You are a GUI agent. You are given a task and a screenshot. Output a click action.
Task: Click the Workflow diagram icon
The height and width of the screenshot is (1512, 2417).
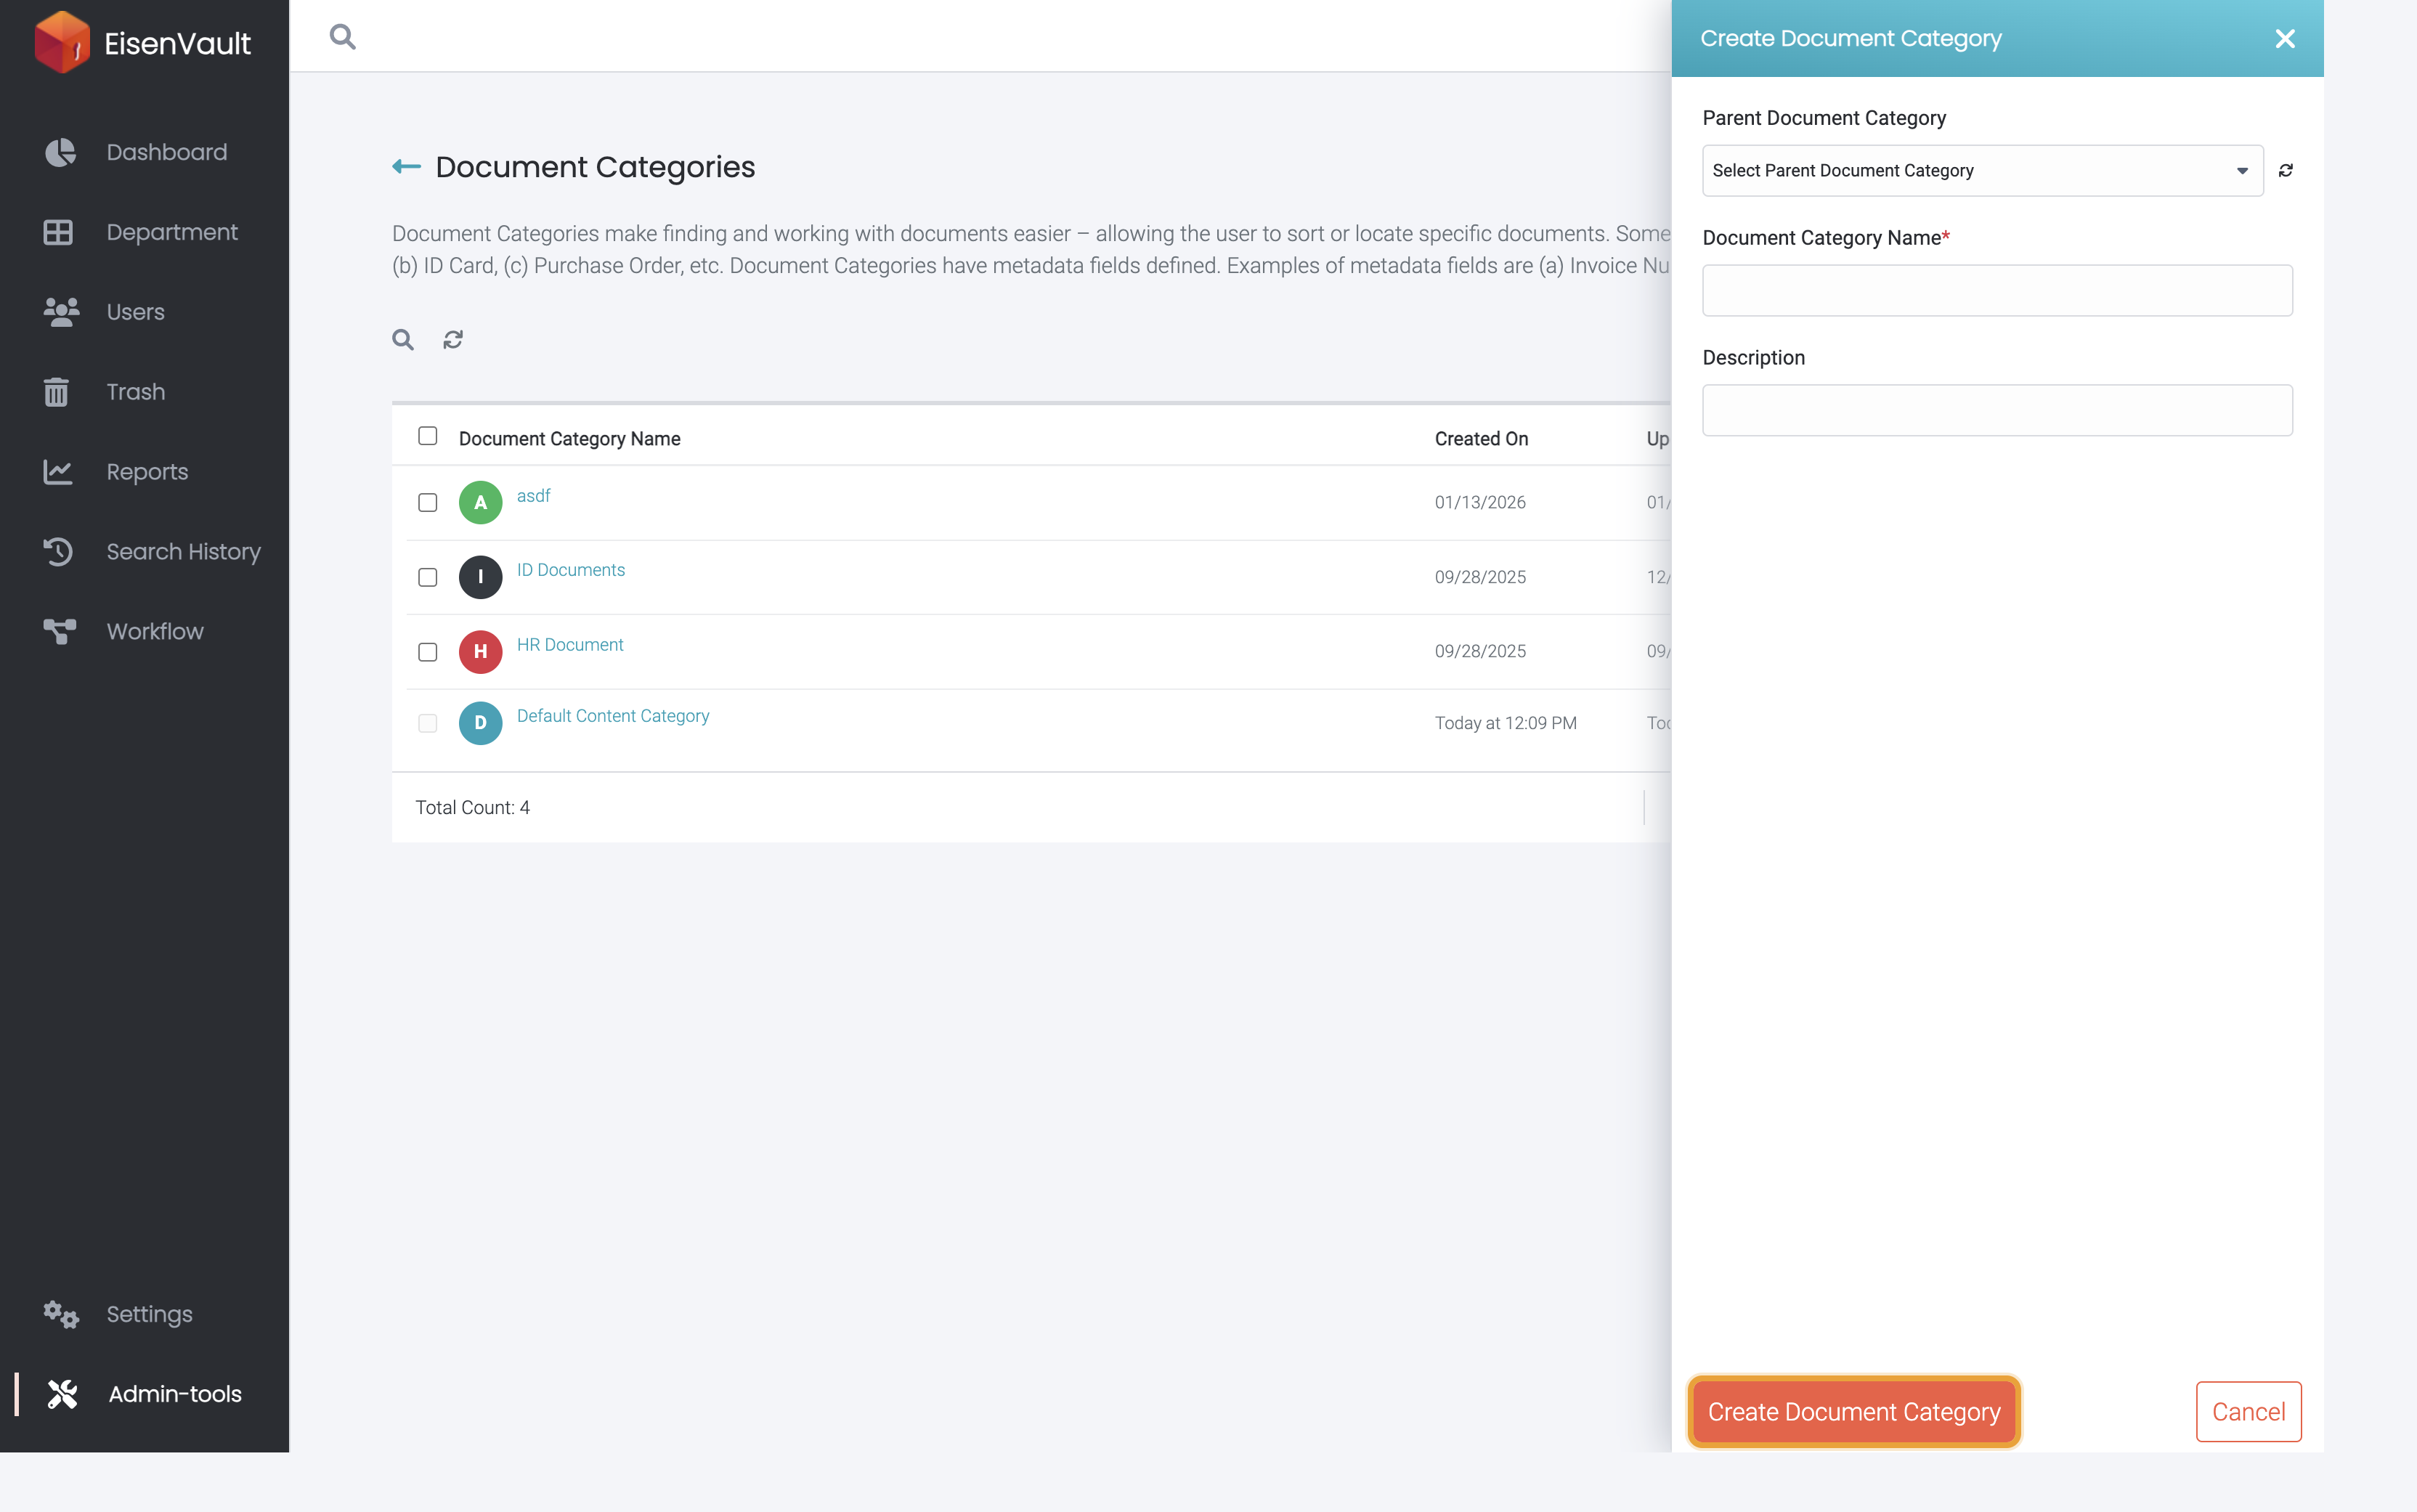click(59, 631)
